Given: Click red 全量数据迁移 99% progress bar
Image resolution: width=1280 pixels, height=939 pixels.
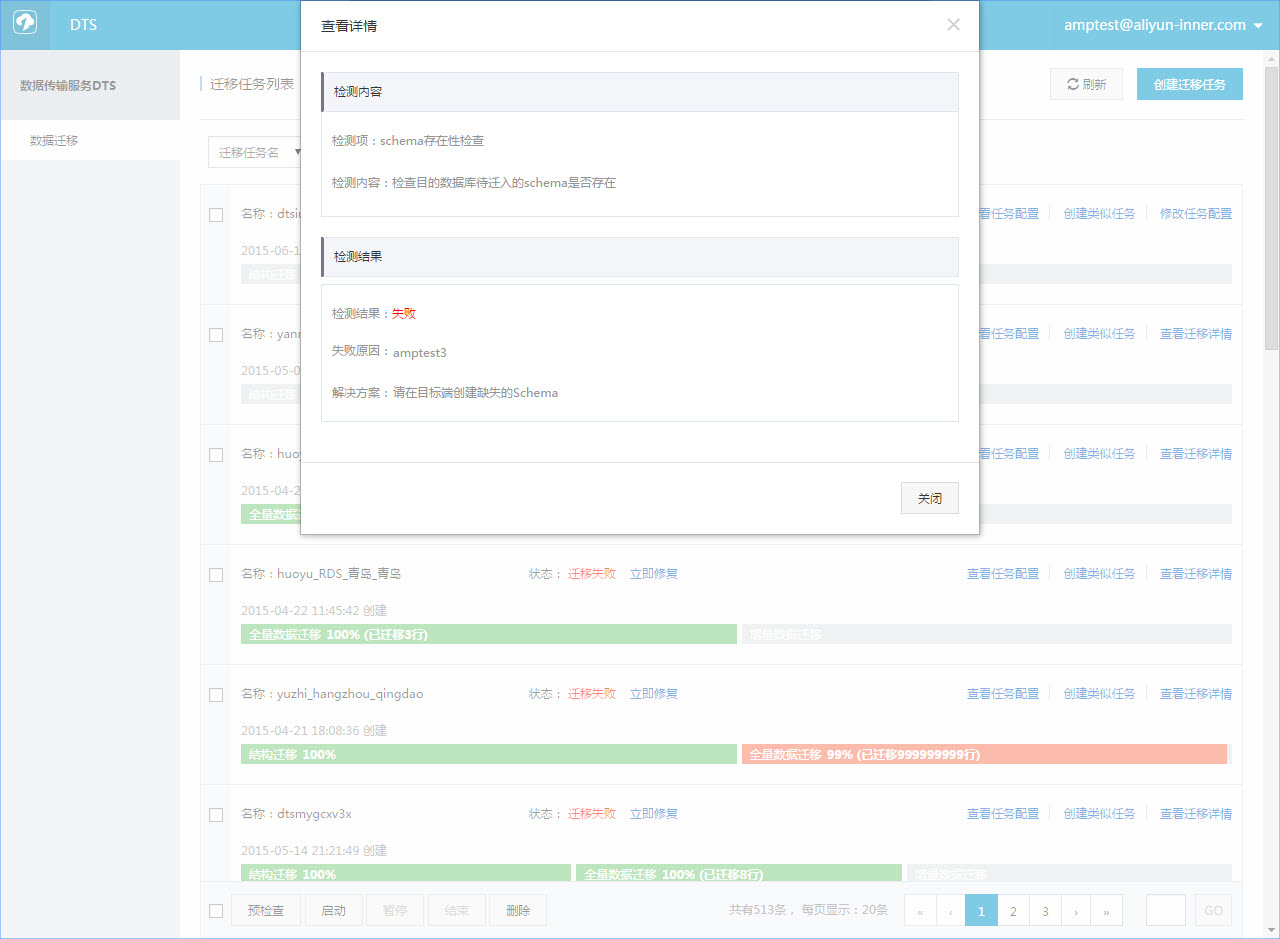Looking at the screenshot, I should coord(984,754).
